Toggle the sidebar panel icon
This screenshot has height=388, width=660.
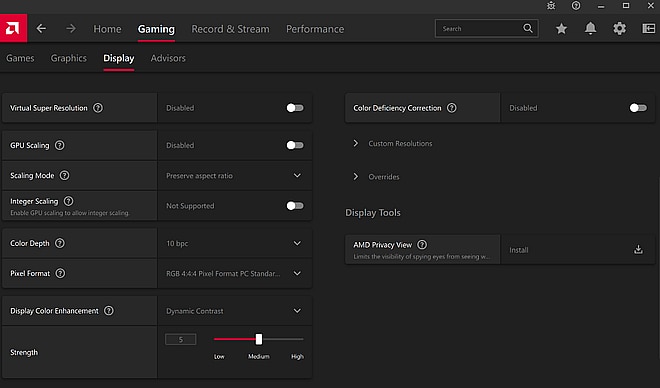(x=648, y=29)
